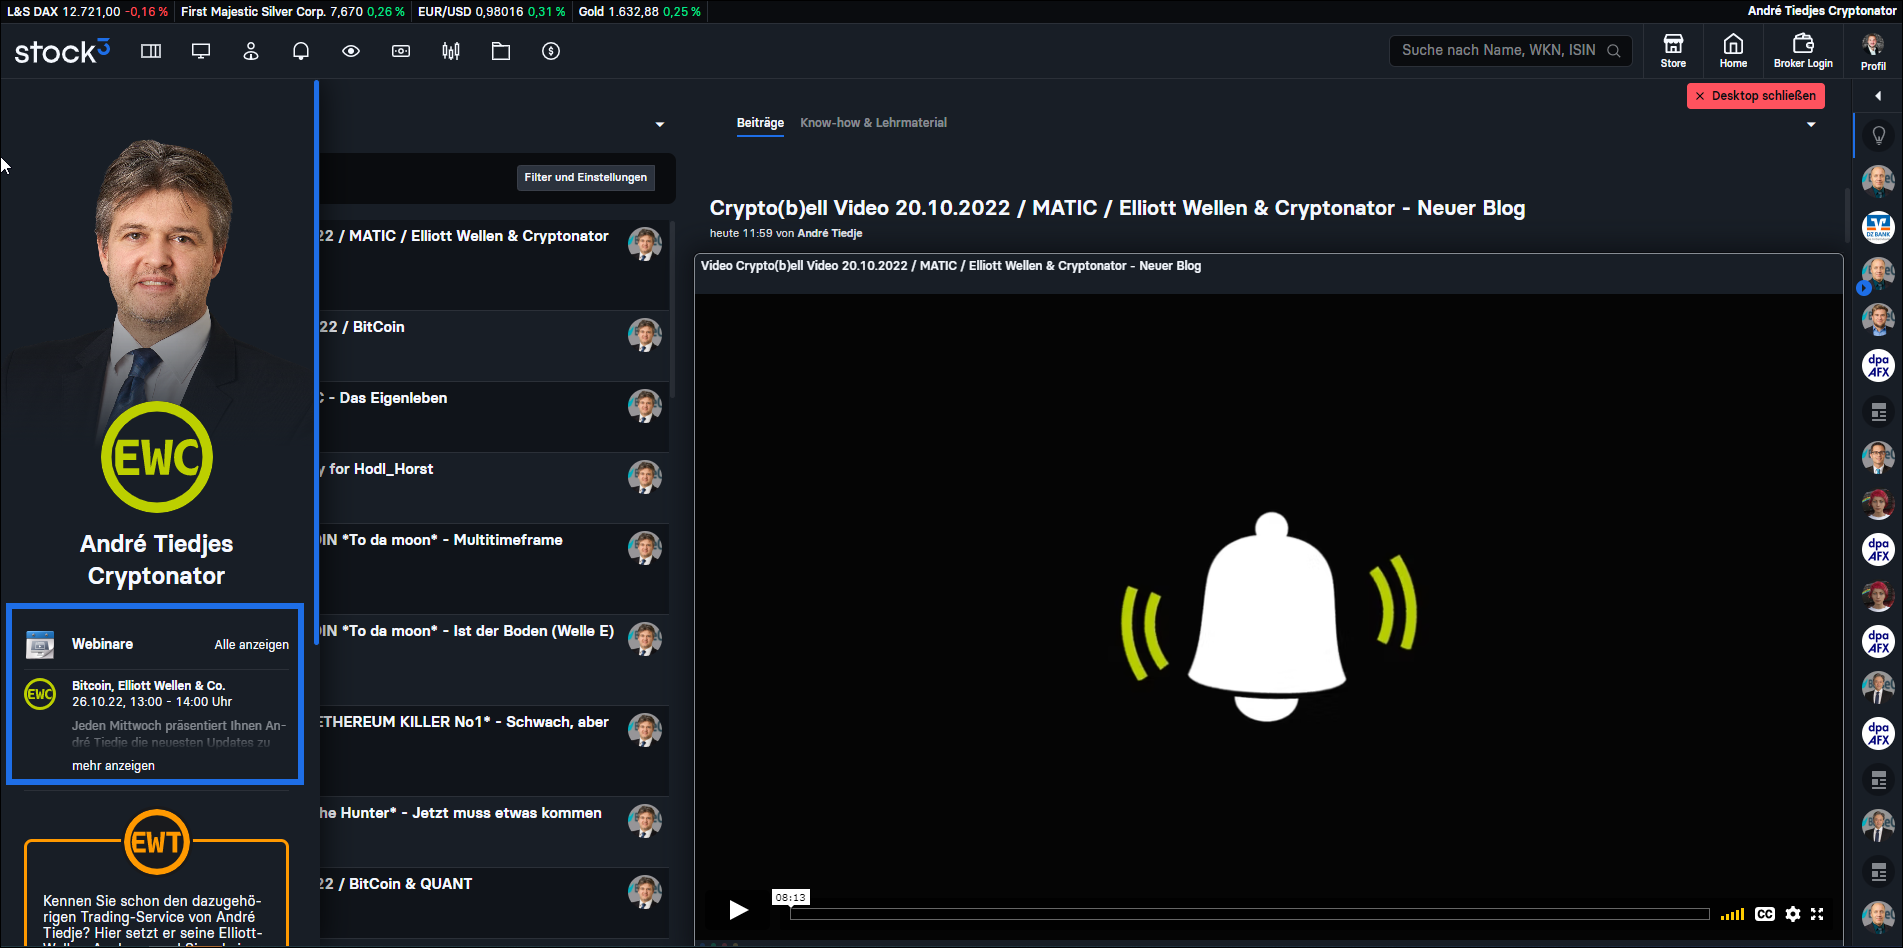Click the lightbulb icon in right sidebar
The width and height of the screenshot is (1903, 948).
[1878, 136]
